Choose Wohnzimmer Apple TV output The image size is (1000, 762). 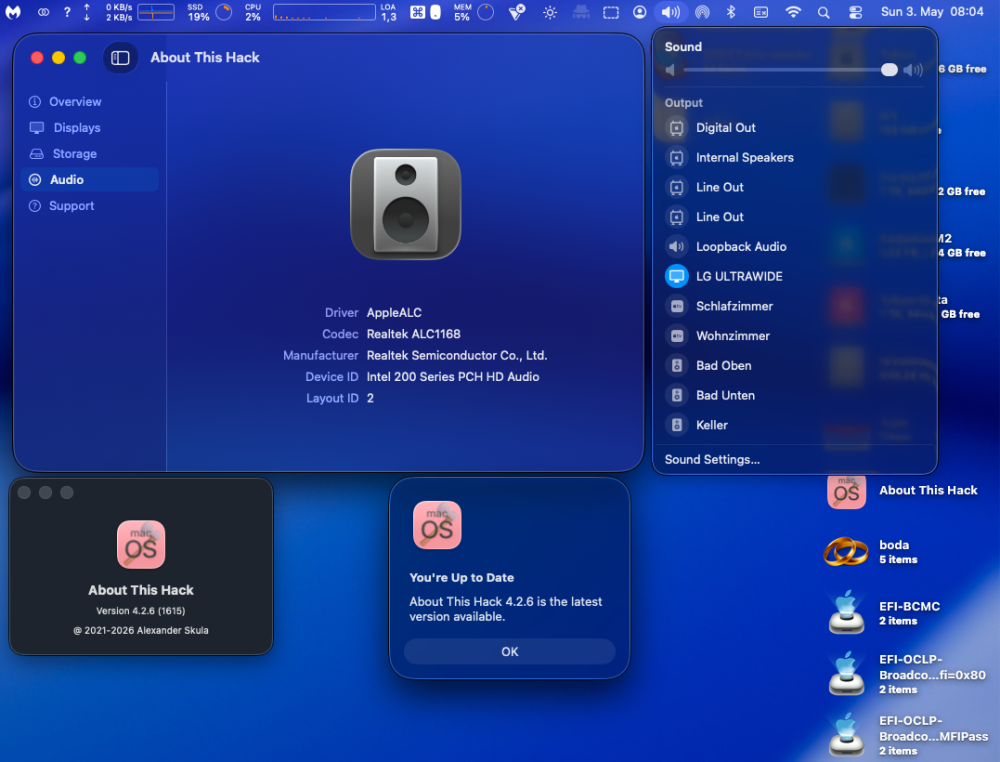point(794,336)
